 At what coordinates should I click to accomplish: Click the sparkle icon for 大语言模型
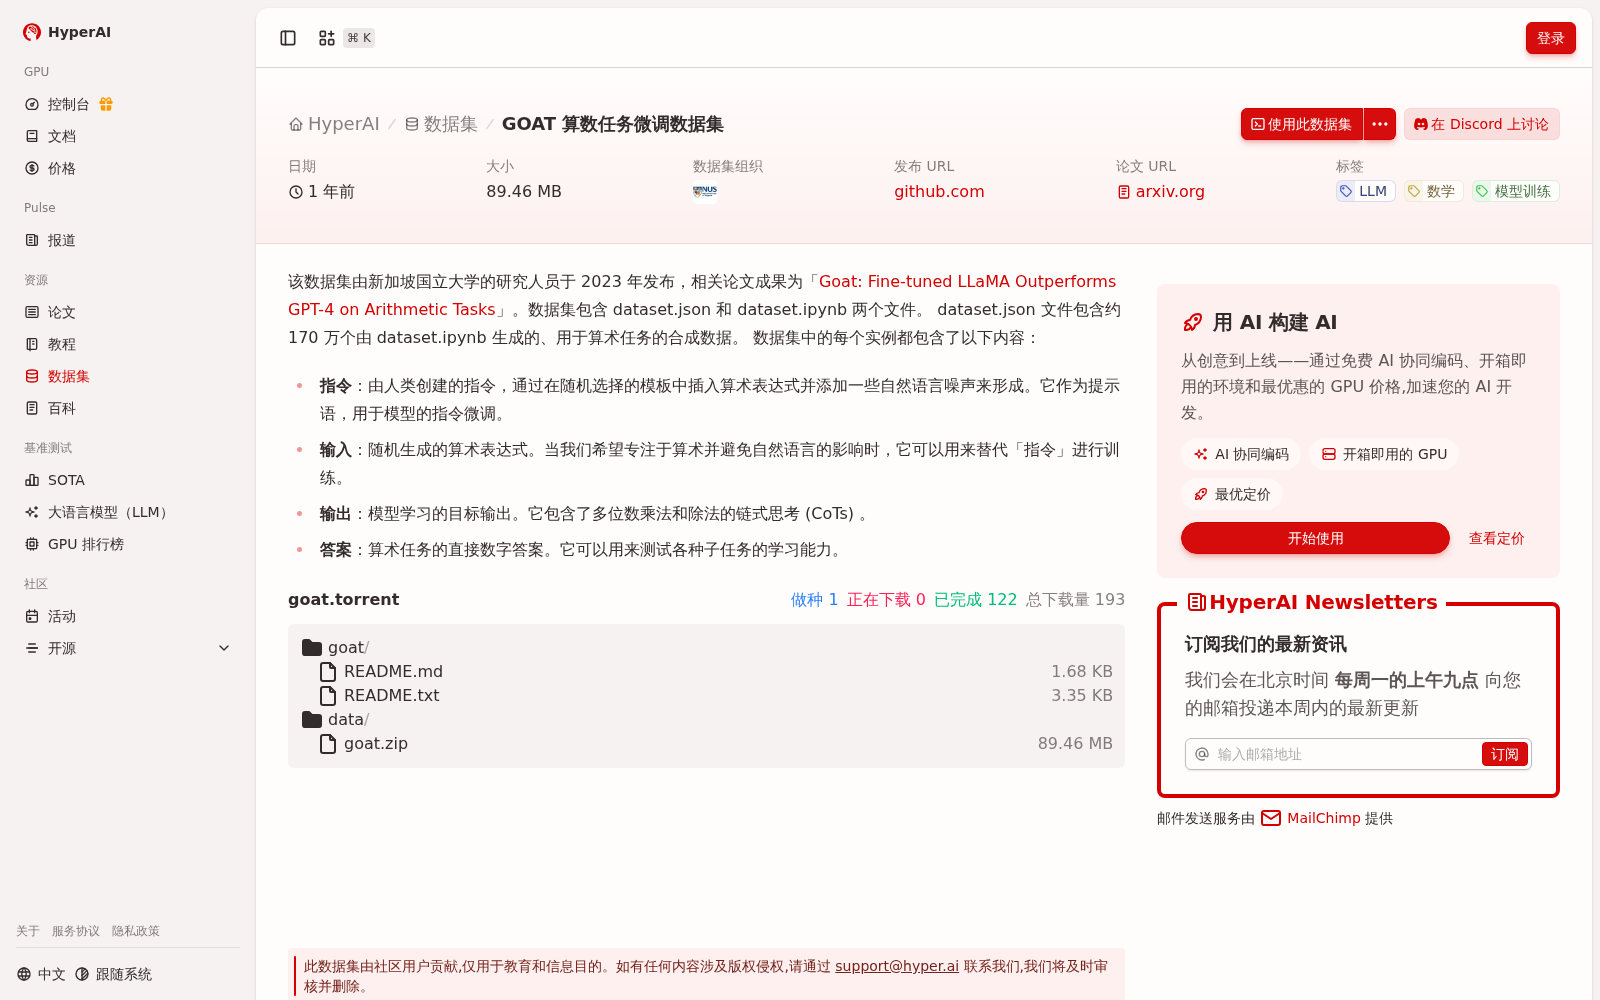[32, 512]
